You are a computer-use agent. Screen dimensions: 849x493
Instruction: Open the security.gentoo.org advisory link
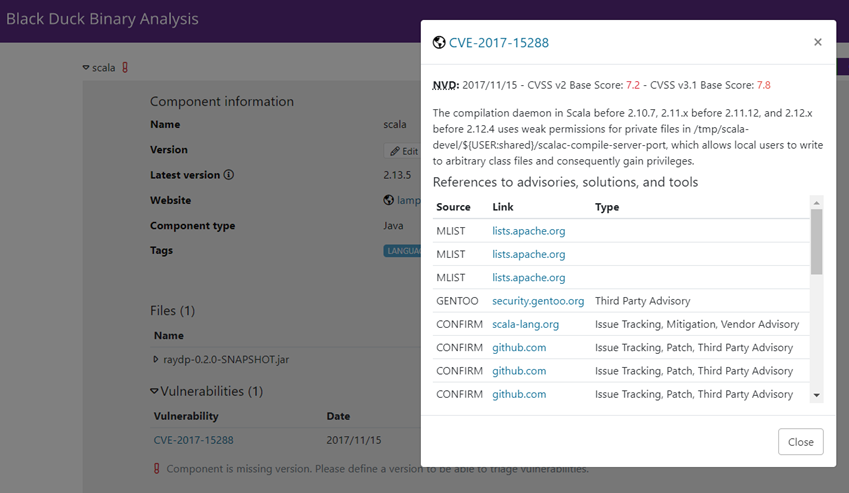(538, 301)
